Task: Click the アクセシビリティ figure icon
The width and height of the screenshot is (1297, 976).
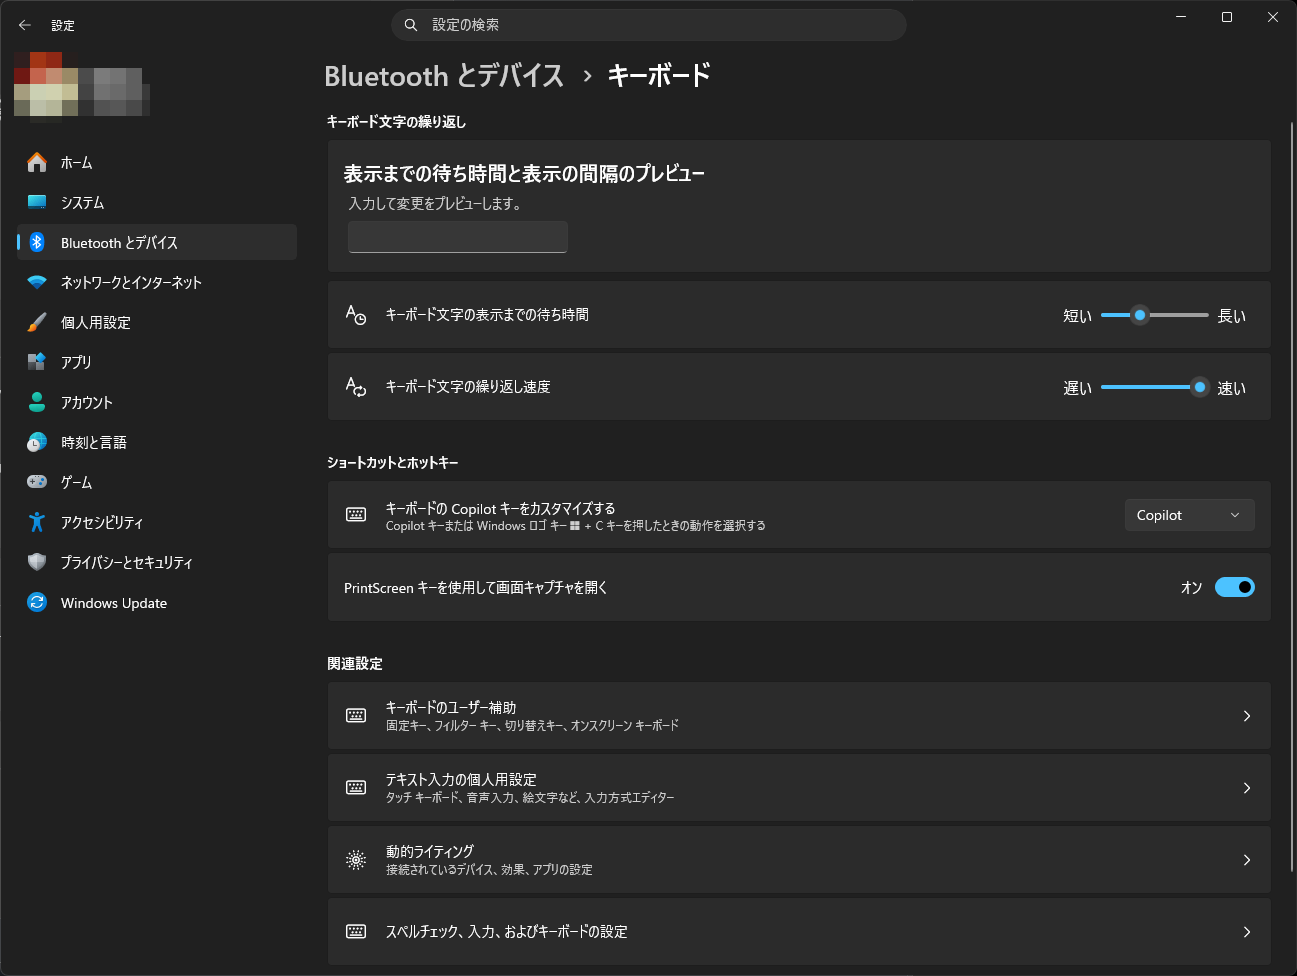Action: pyautogui.click(x=37, y=522)
